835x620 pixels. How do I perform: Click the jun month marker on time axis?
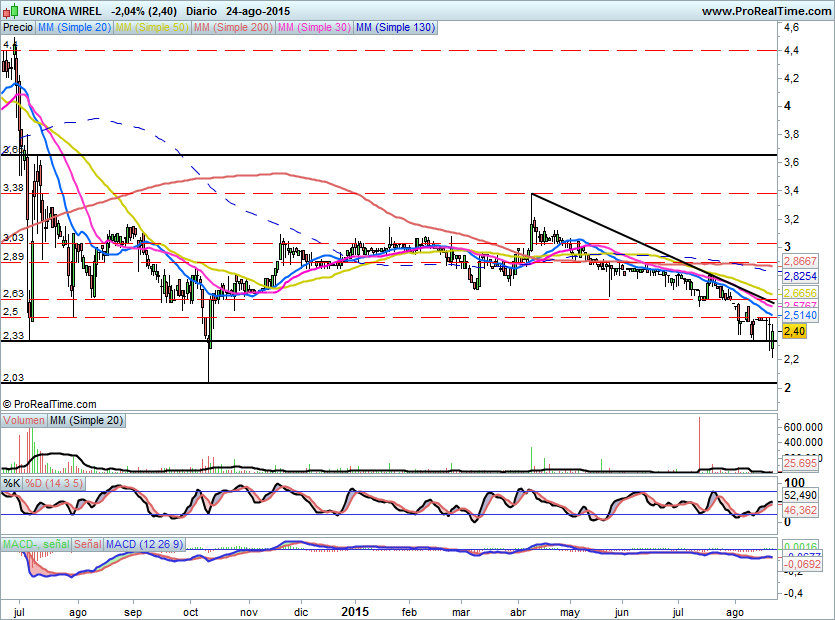tap(621, 613)
